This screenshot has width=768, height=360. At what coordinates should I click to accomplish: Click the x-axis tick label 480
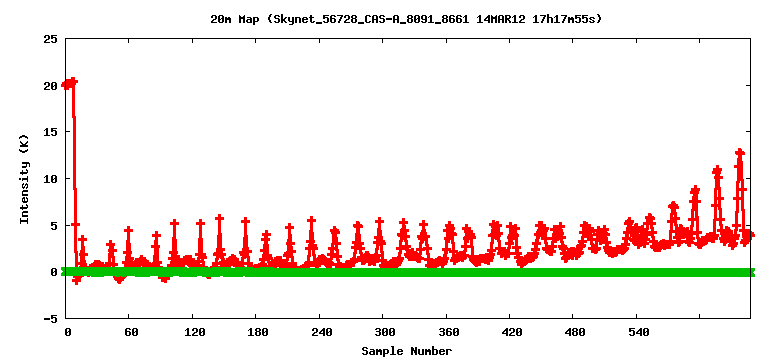click(x=575, y=332)
